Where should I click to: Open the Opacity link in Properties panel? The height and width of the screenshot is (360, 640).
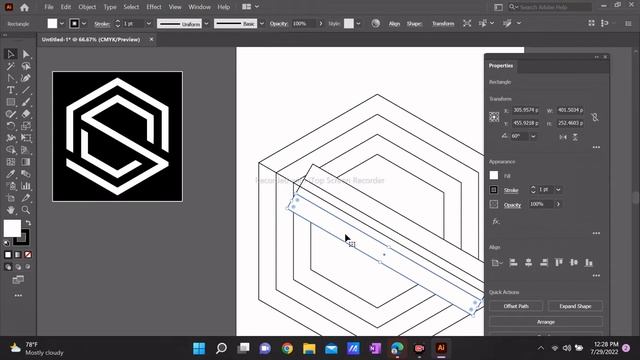(512, 205)
